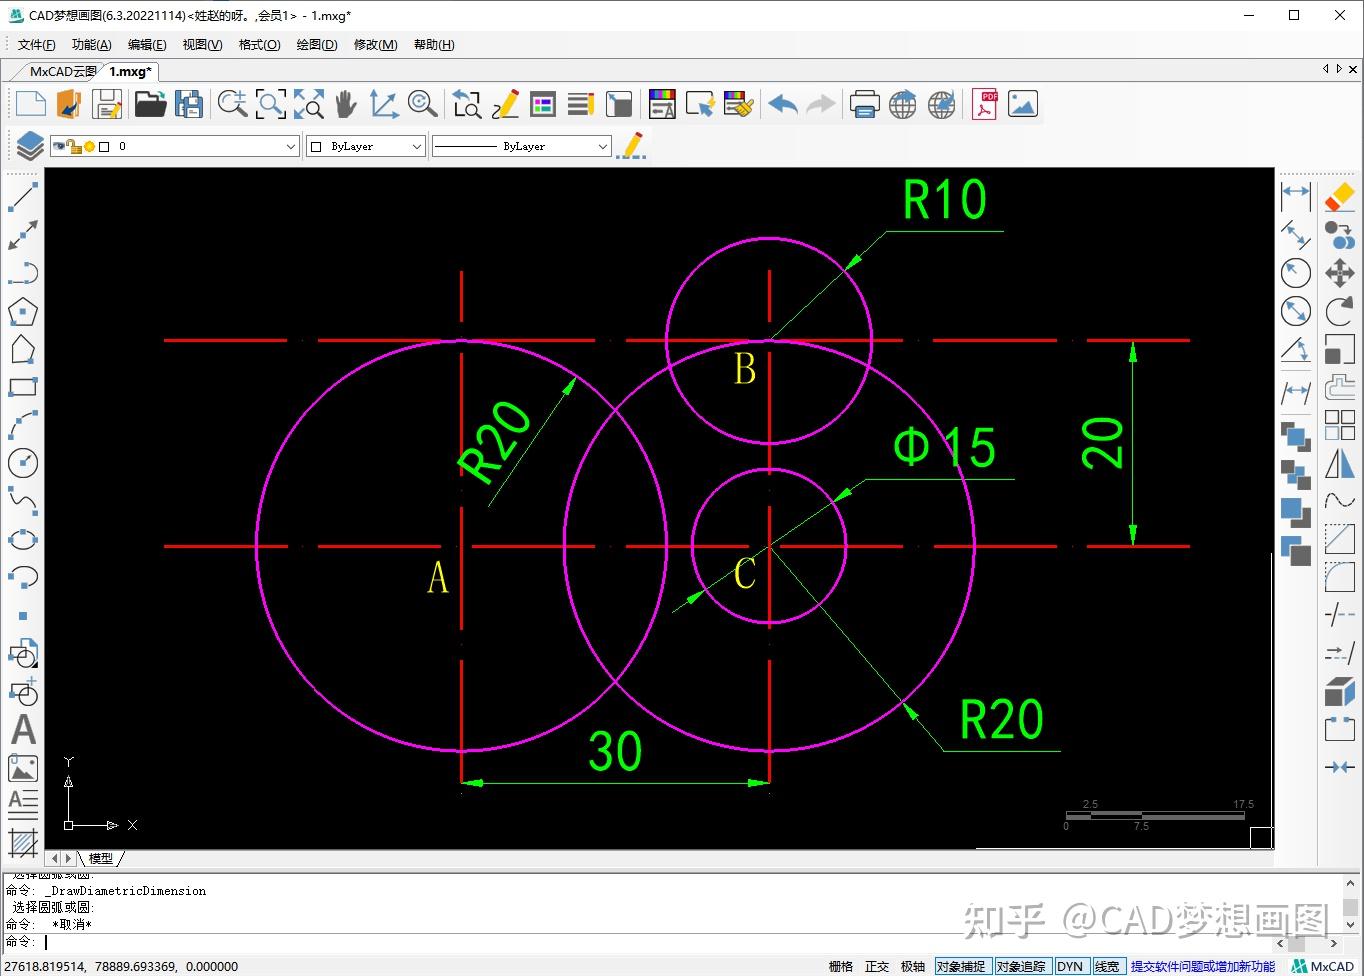1364x976 pixels.
Task: Click the coordinates readout in status bar
Action: [122, 966]
